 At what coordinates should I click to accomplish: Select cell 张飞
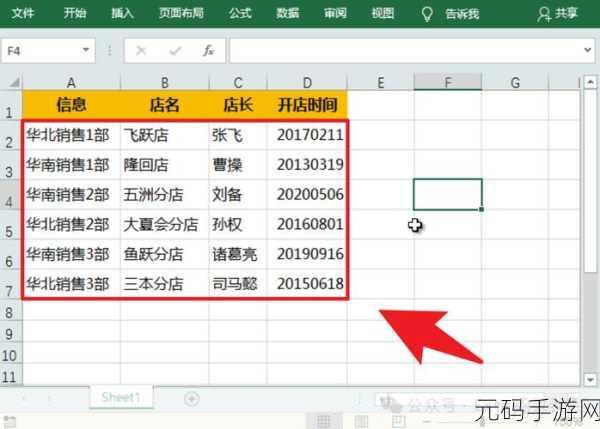[238, 135]
